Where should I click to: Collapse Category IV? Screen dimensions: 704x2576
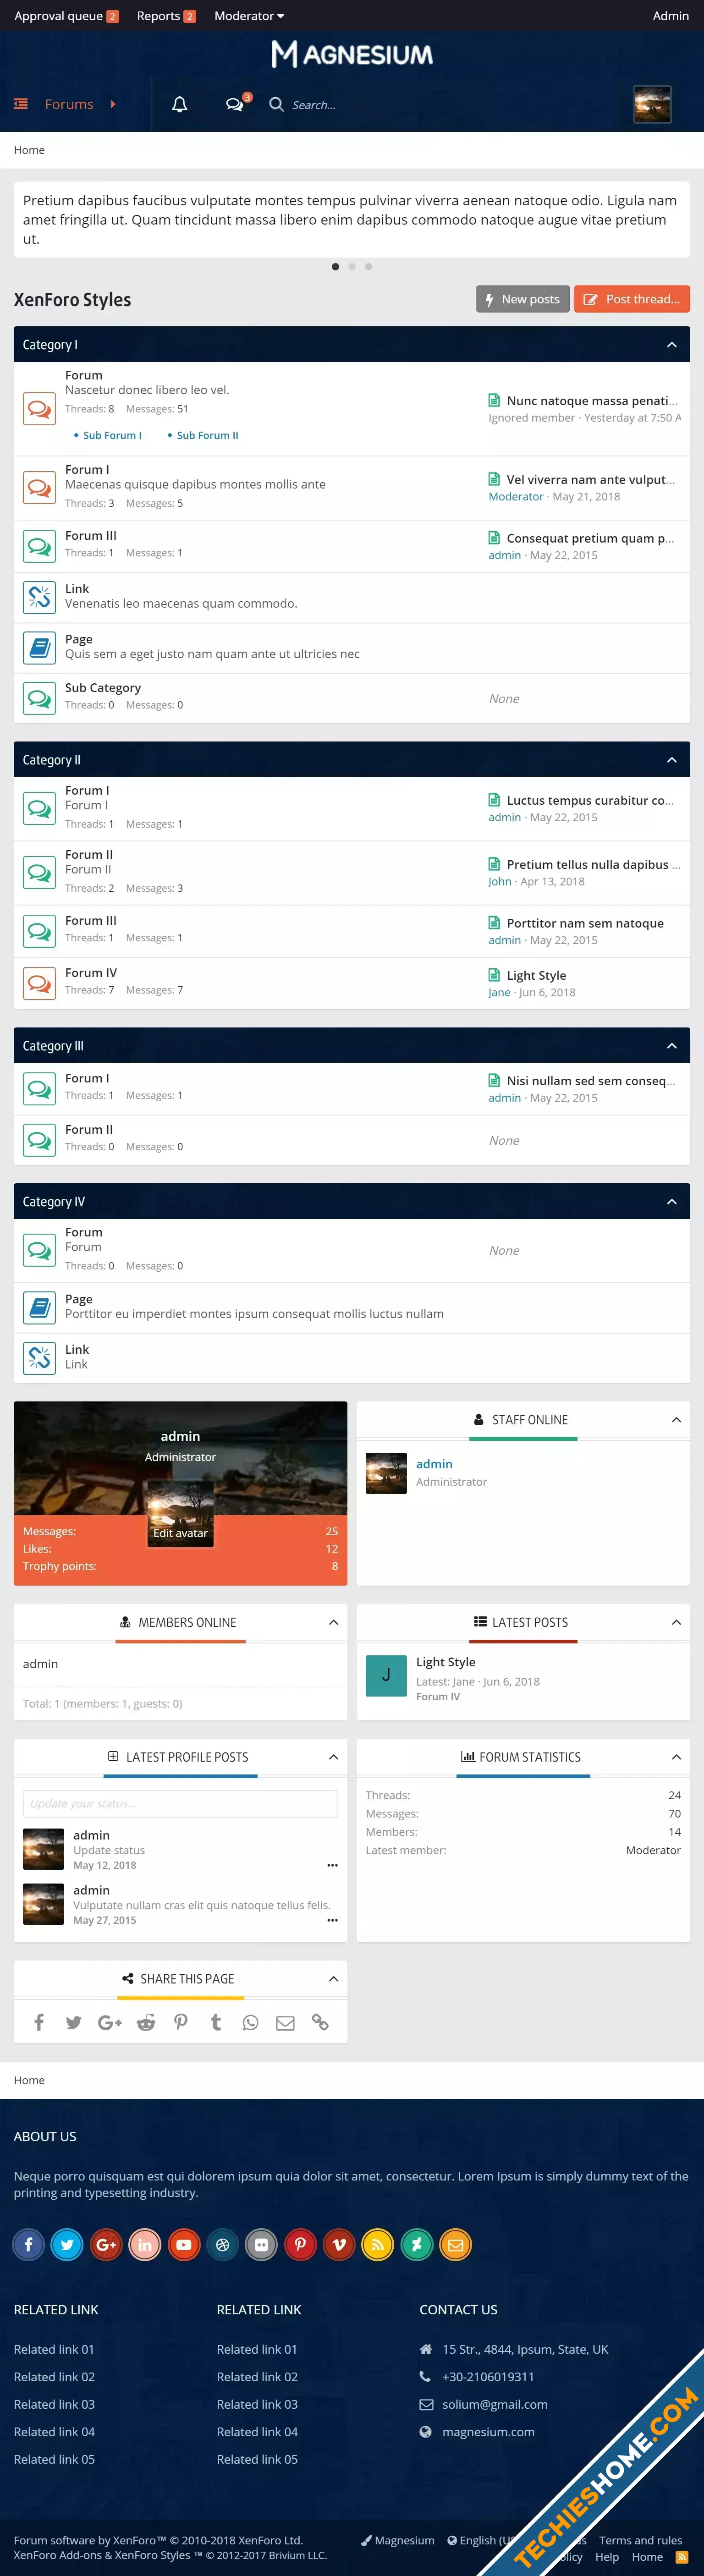click(672, 1201)
